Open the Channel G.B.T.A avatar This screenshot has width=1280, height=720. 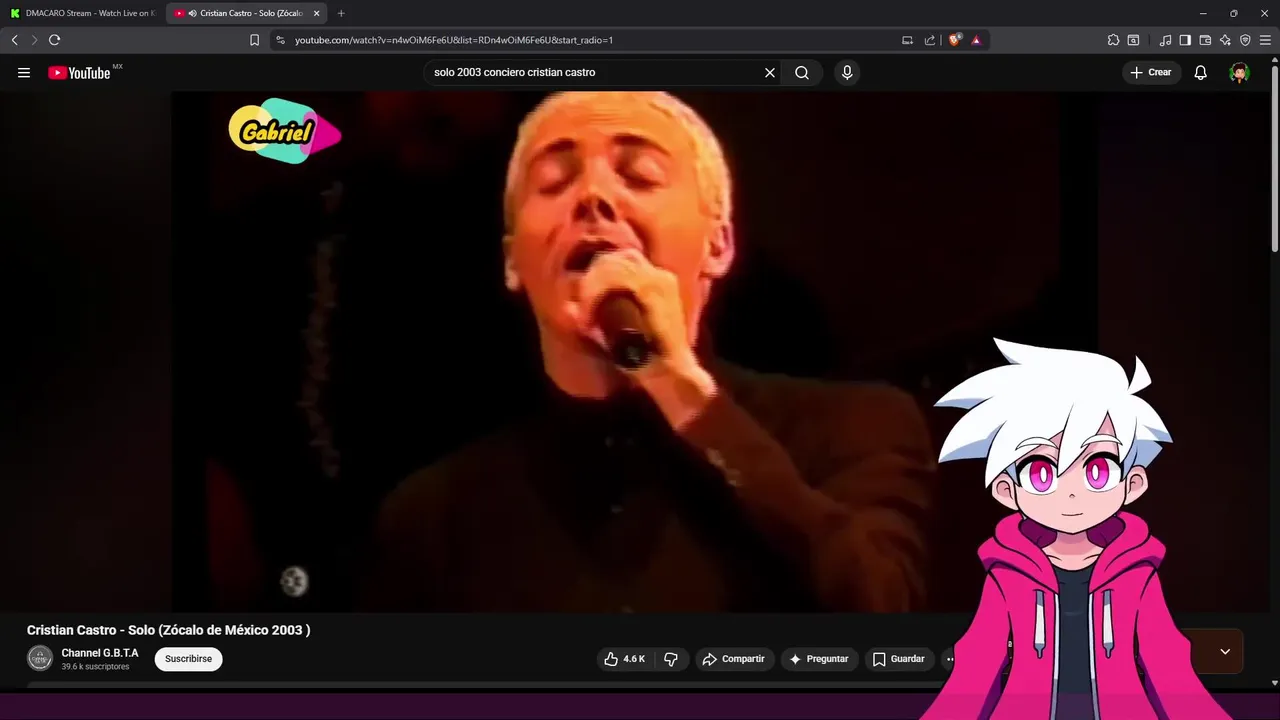(x=40, y=658)
